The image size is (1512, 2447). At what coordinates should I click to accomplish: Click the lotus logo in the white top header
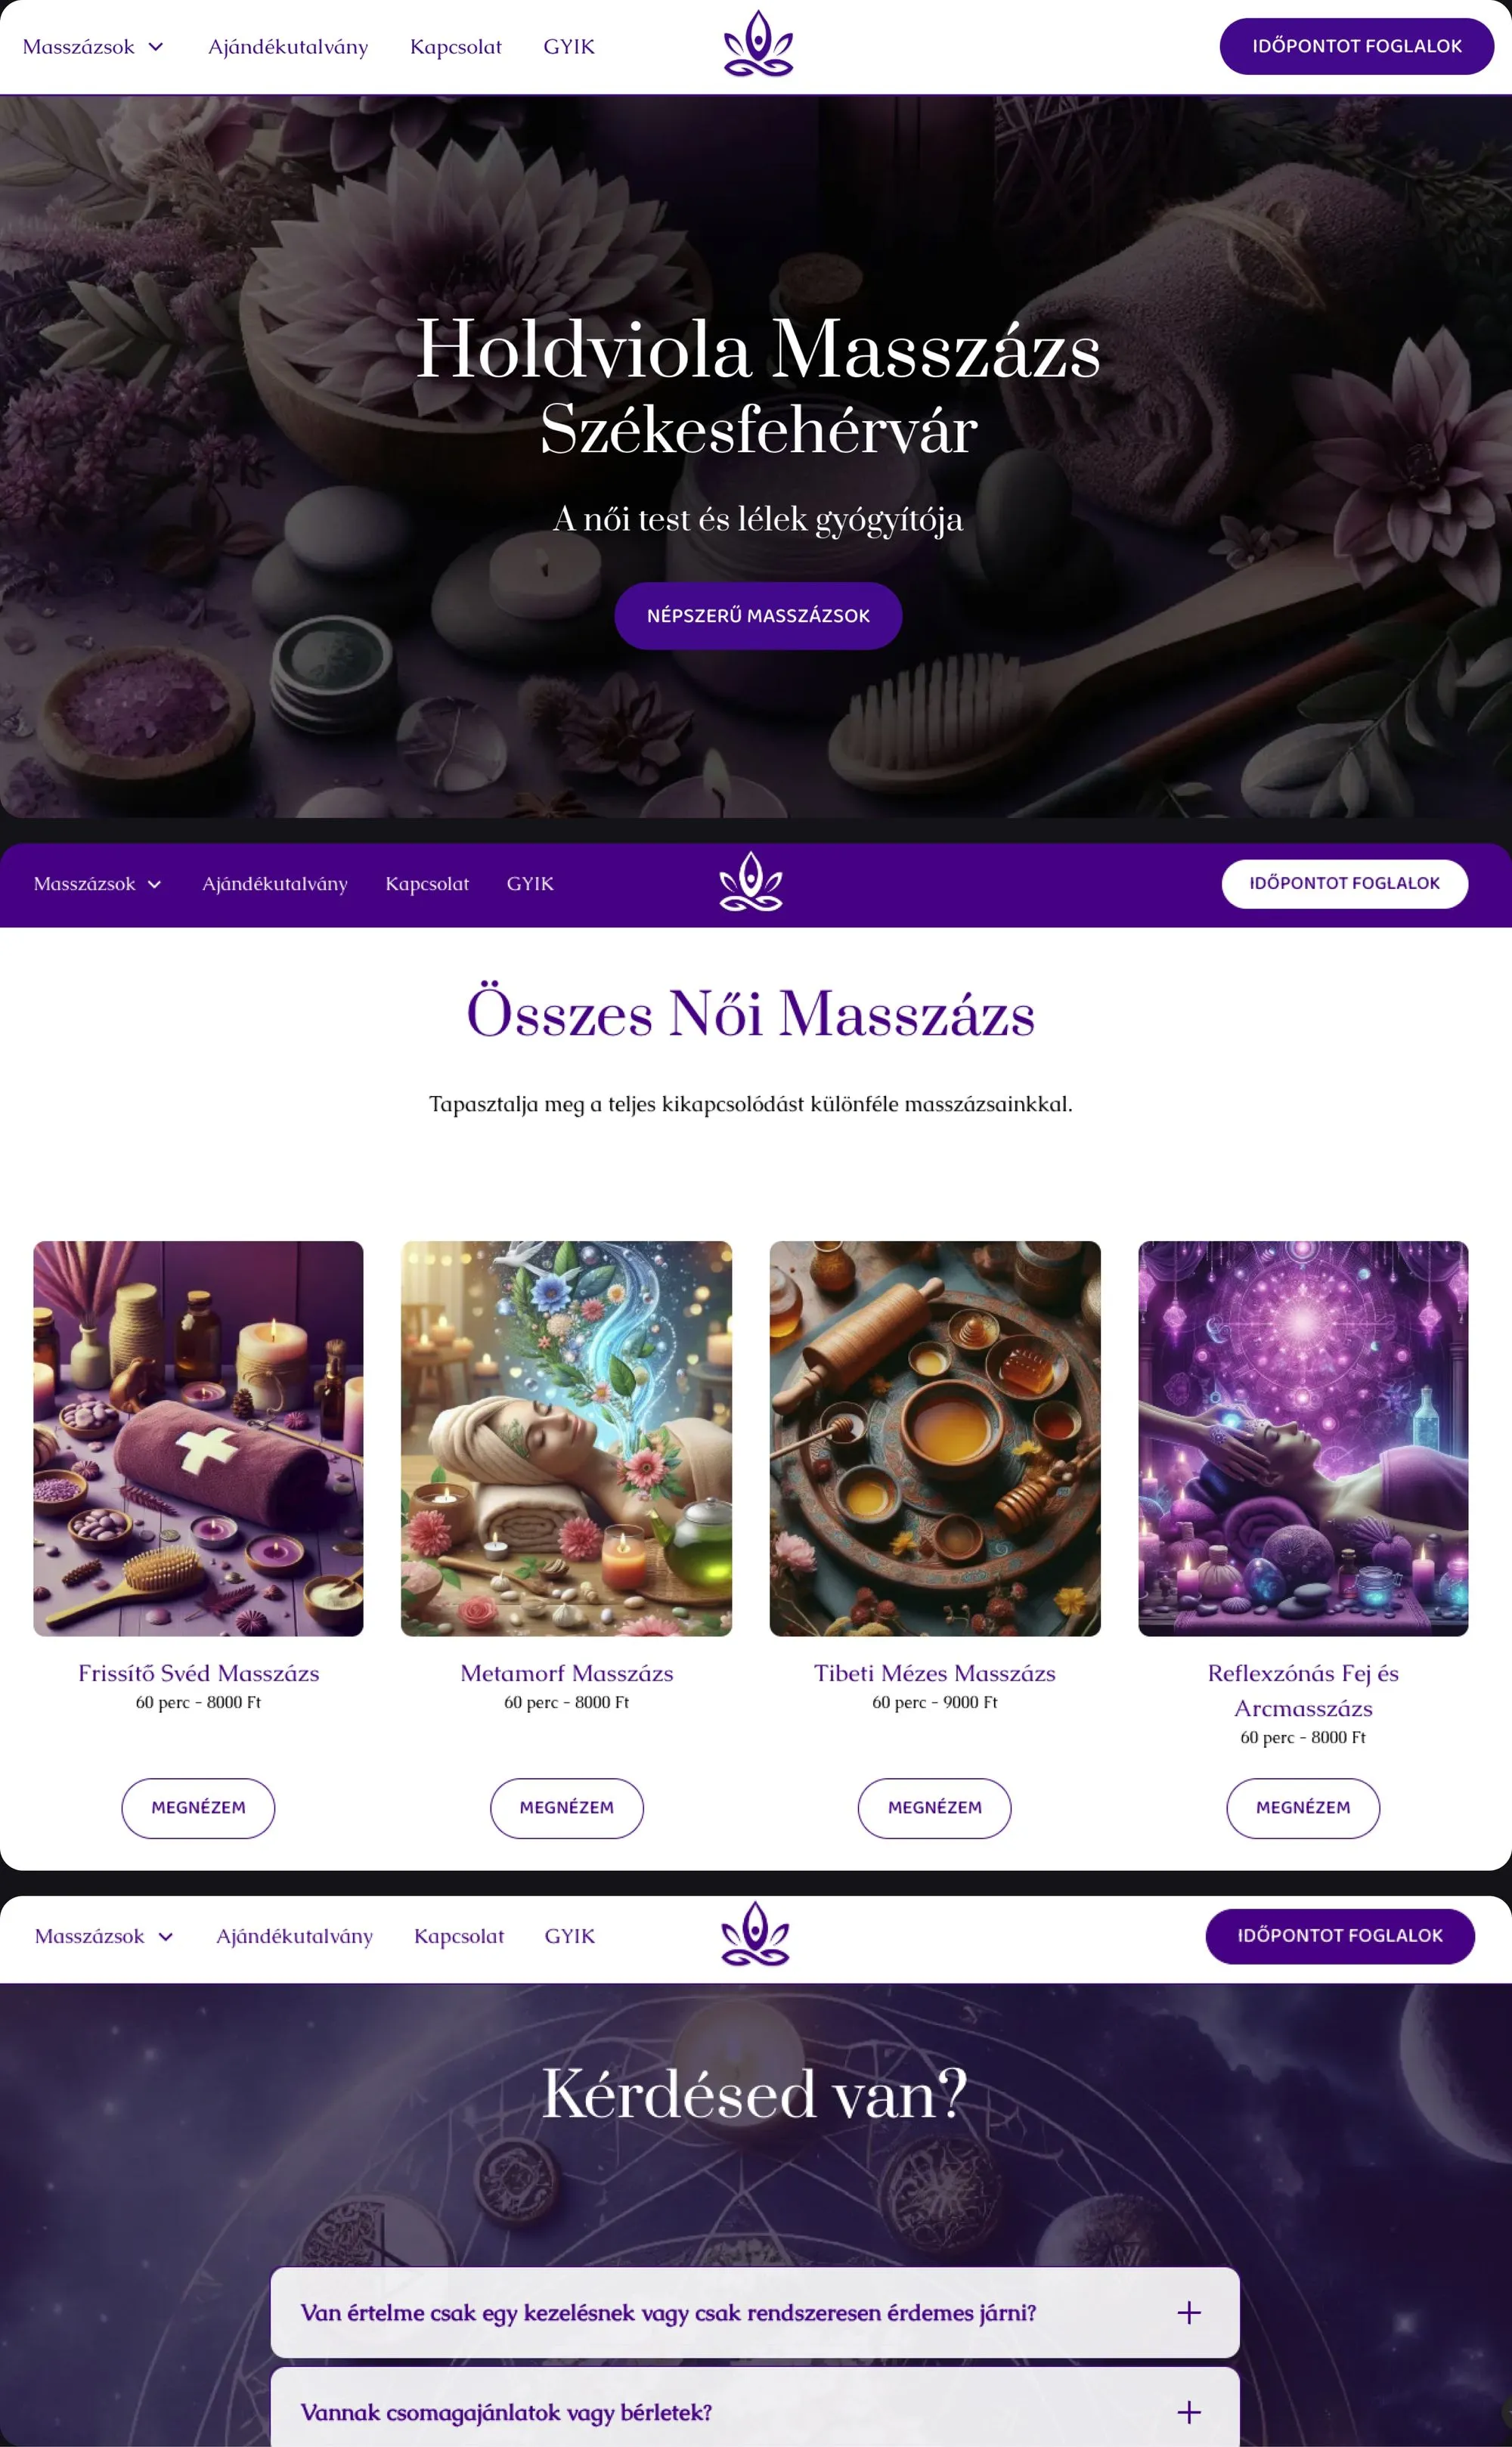pos(758,44)
